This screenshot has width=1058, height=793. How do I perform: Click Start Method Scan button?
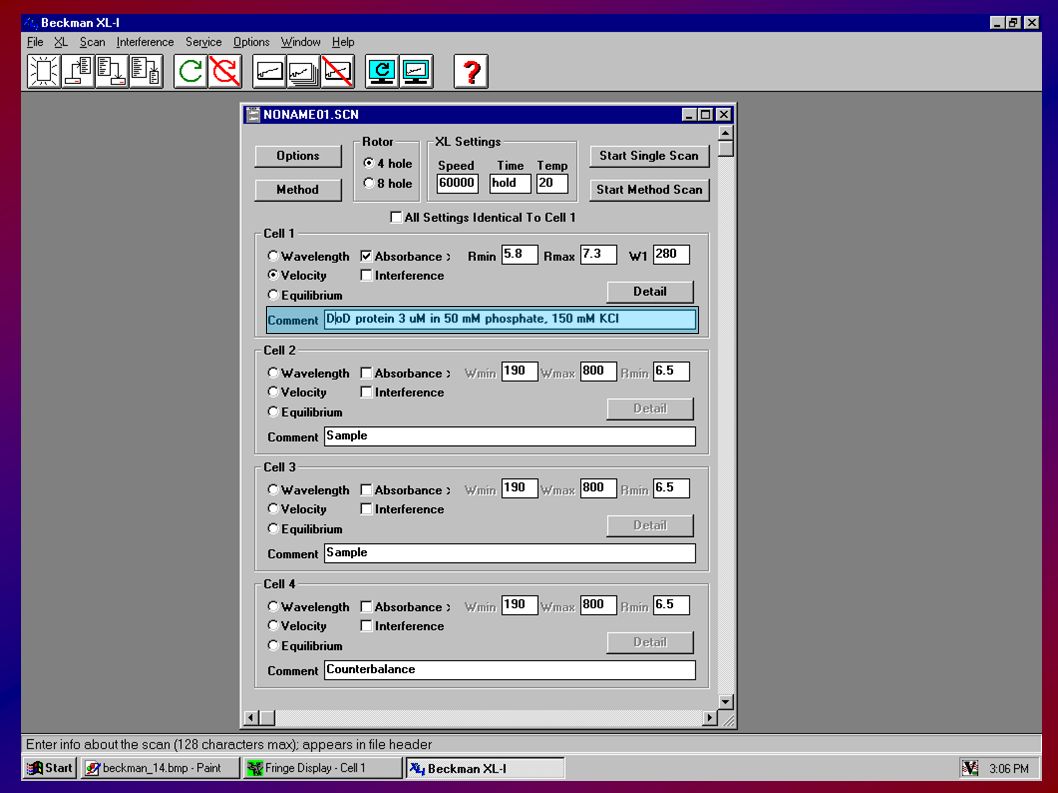pos(649,190)
